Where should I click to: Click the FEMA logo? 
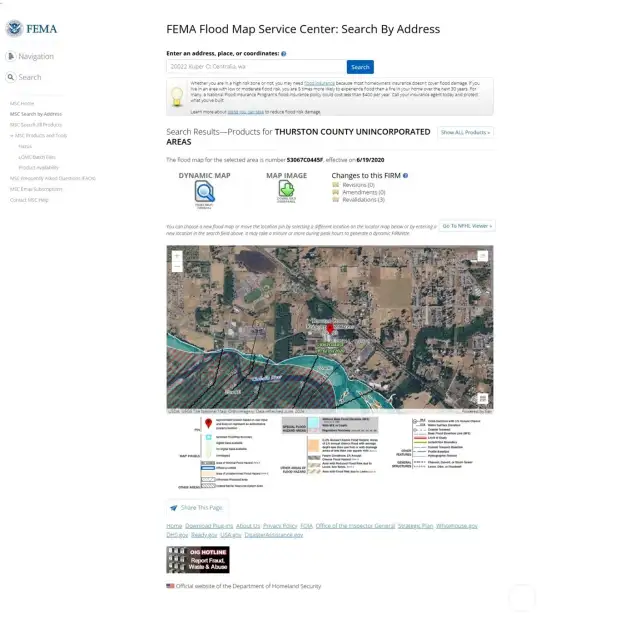click(31, 29)
